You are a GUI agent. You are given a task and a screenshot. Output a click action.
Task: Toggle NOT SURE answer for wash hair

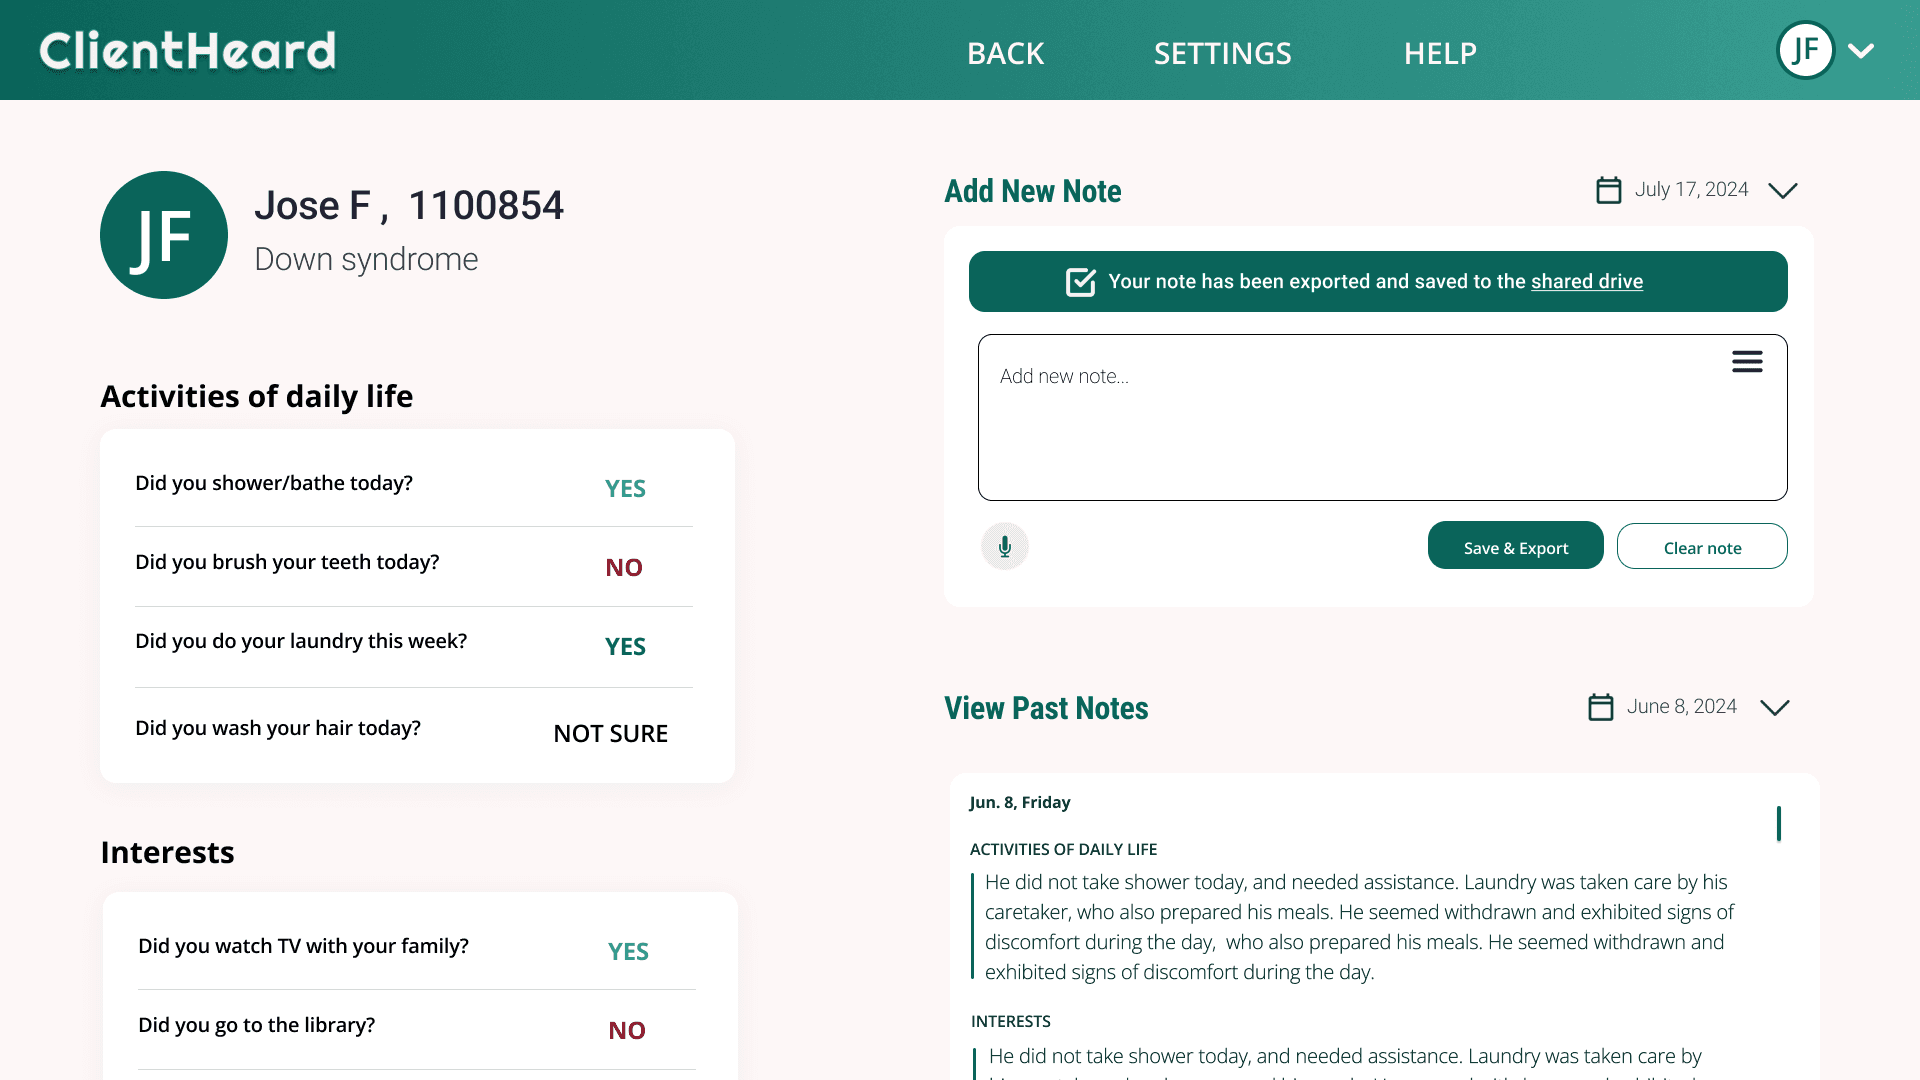pos(610,733)
